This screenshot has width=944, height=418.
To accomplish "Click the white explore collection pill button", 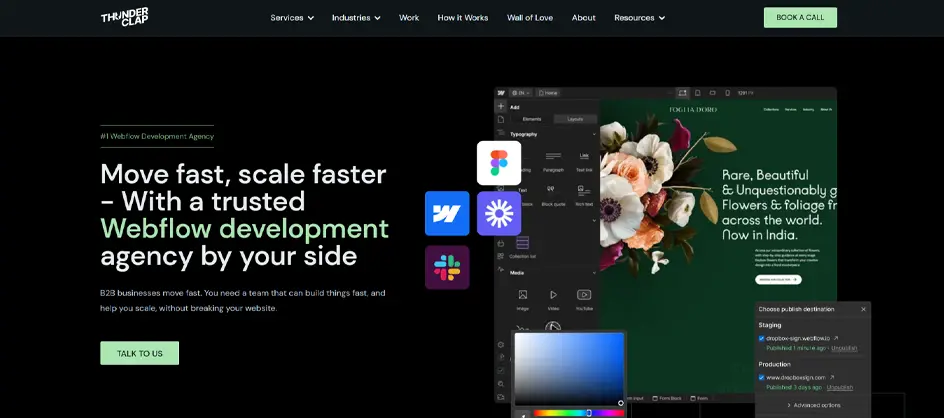I will (x=778, y=279).
